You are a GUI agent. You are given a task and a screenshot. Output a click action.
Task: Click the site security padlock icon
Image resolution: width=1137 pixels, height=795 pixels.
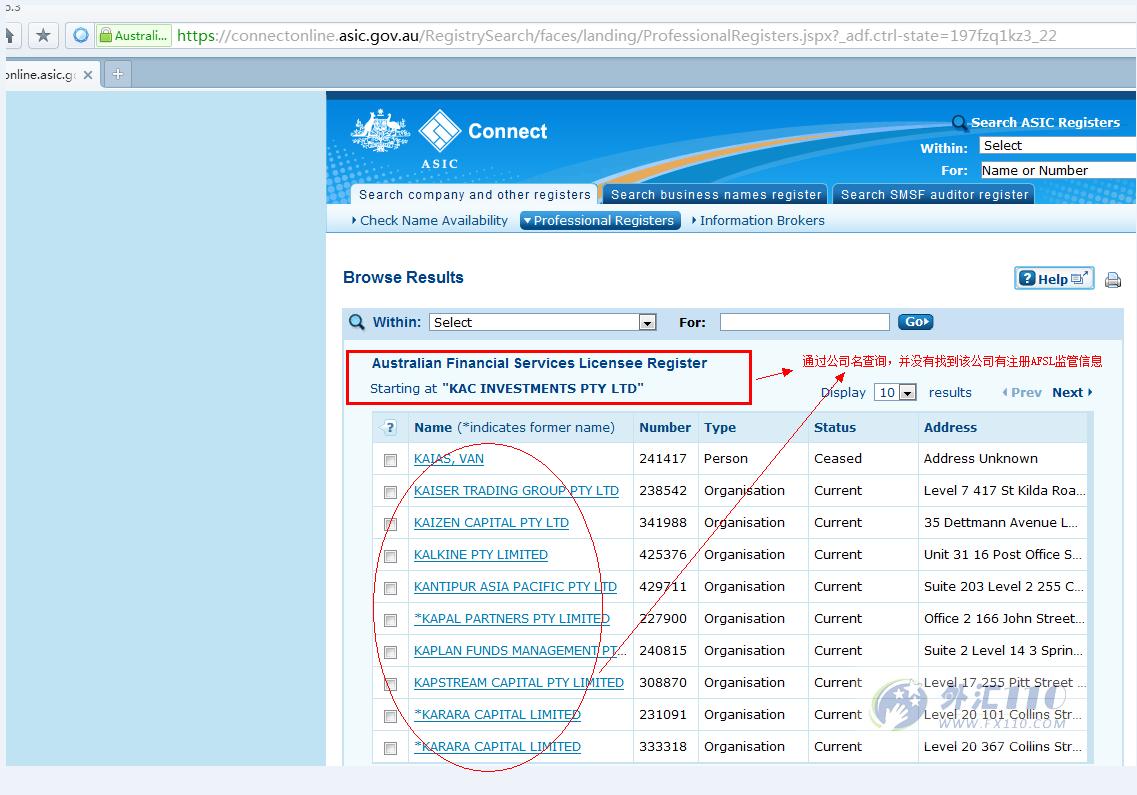coord(106,35)
